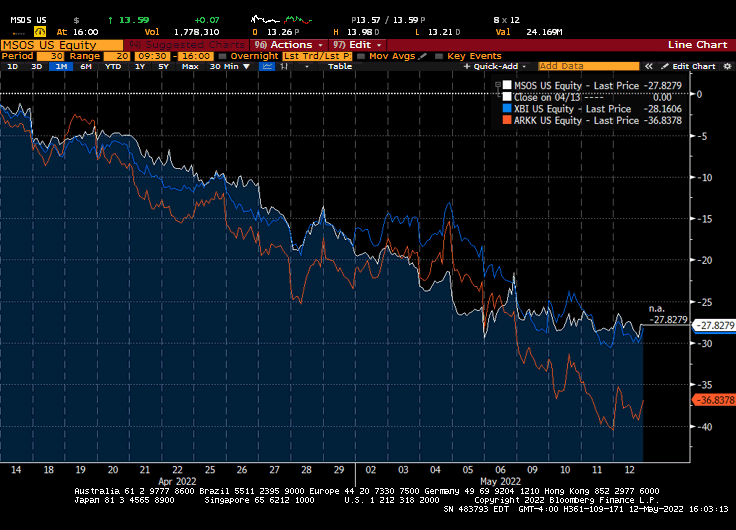This screenshot has height=530, width=736.
Task: Open the 96) Actions dropdown menu
Action: [288, 45]
